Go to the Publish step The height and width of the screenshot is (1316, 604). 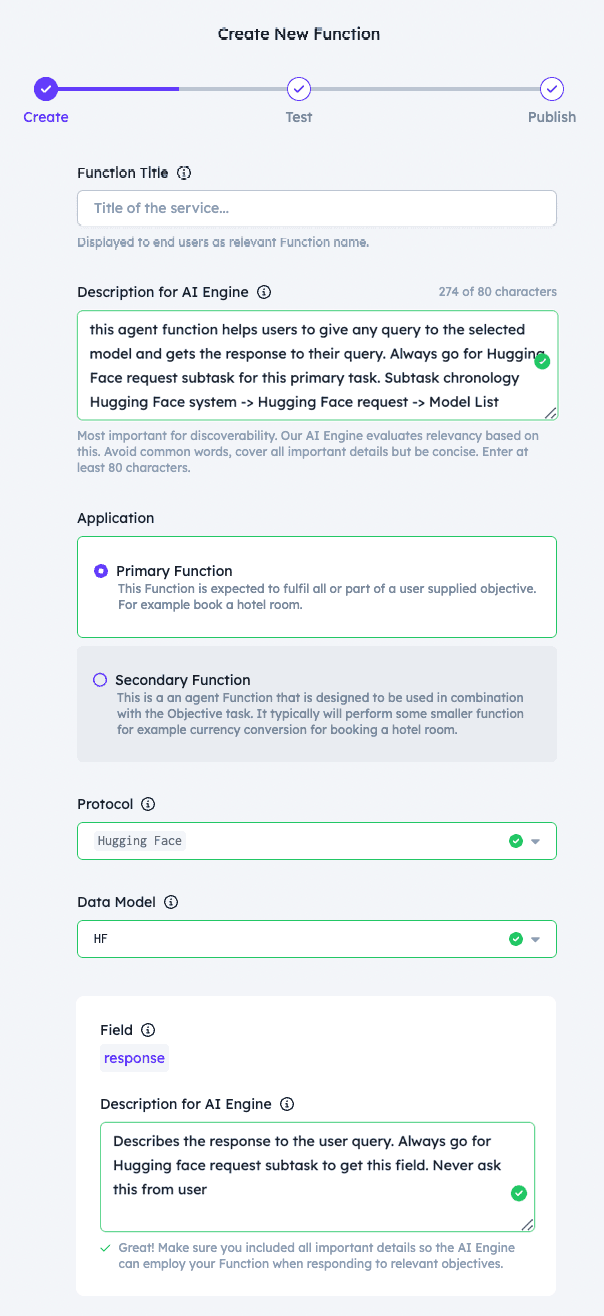552,89
